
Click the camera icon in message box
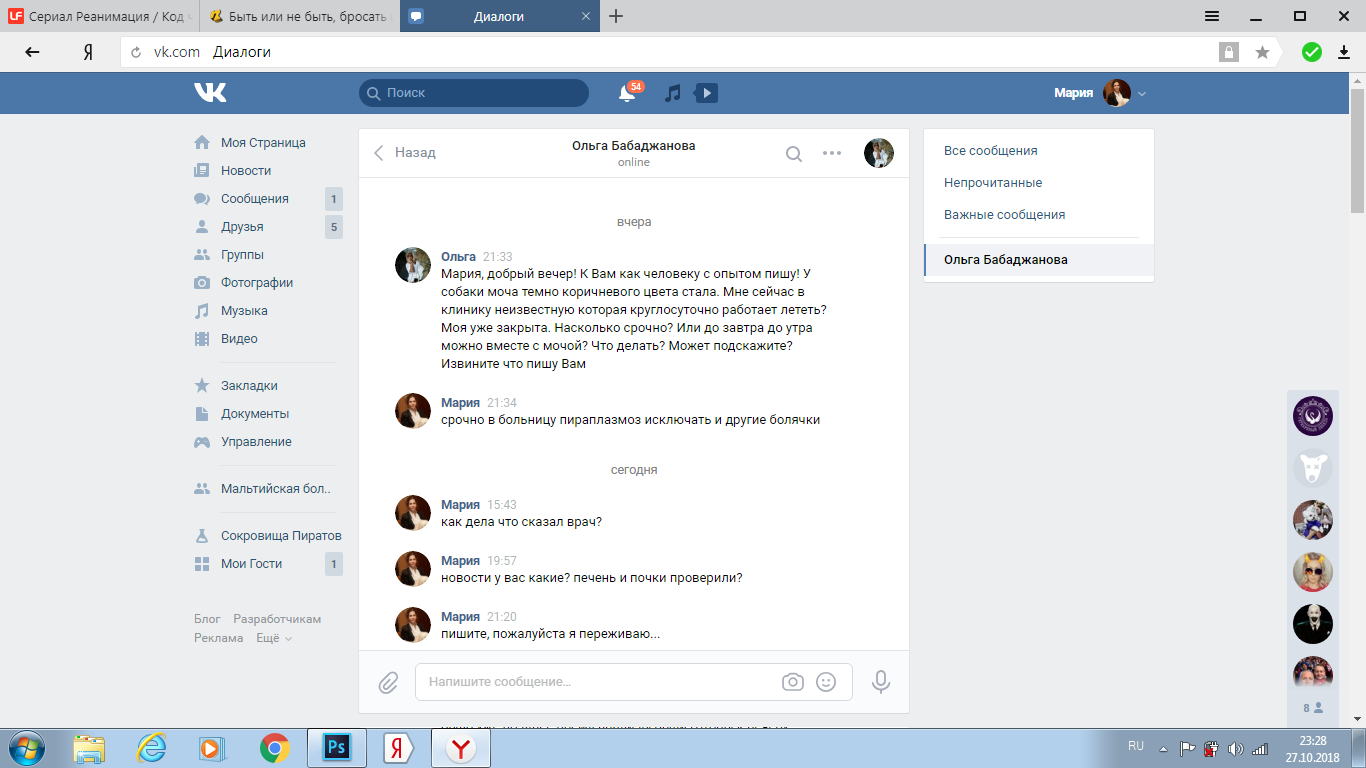793,682
